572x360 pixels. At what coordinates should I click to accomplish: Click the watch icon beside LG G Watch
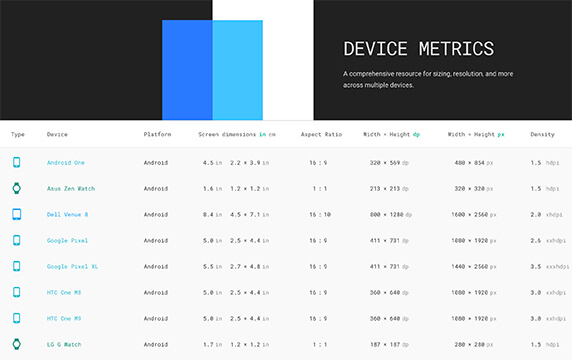click(16, 344)
